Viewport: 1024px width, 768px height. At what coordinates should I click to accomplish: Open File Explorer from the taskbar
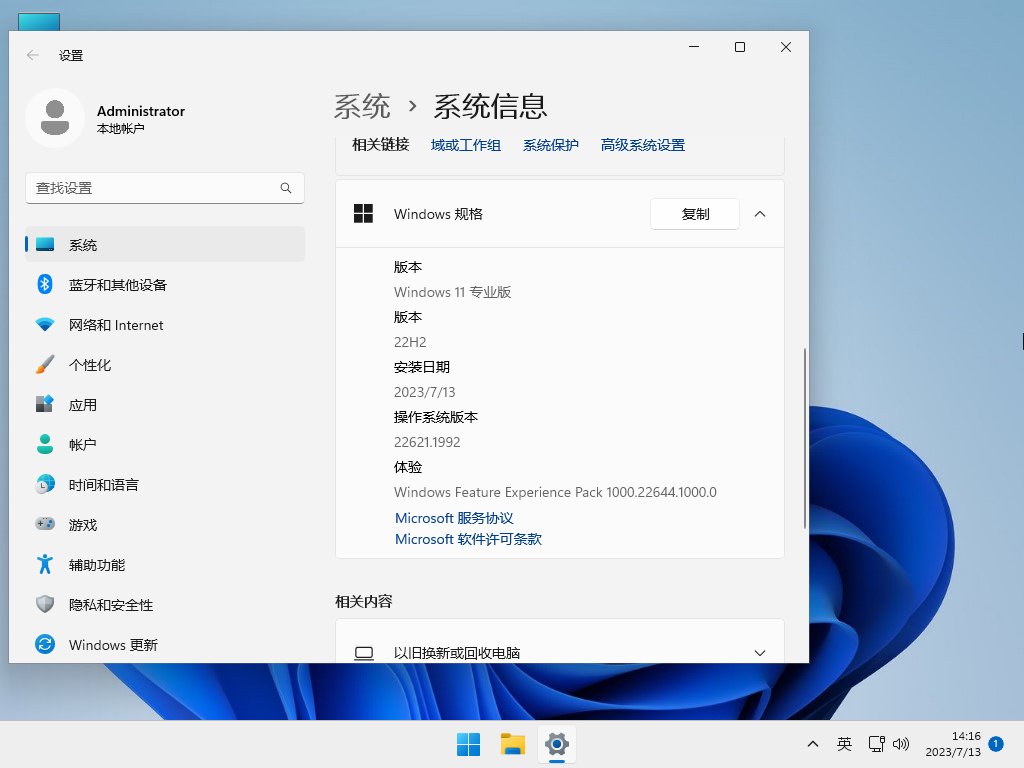click(x=512, y=744)
